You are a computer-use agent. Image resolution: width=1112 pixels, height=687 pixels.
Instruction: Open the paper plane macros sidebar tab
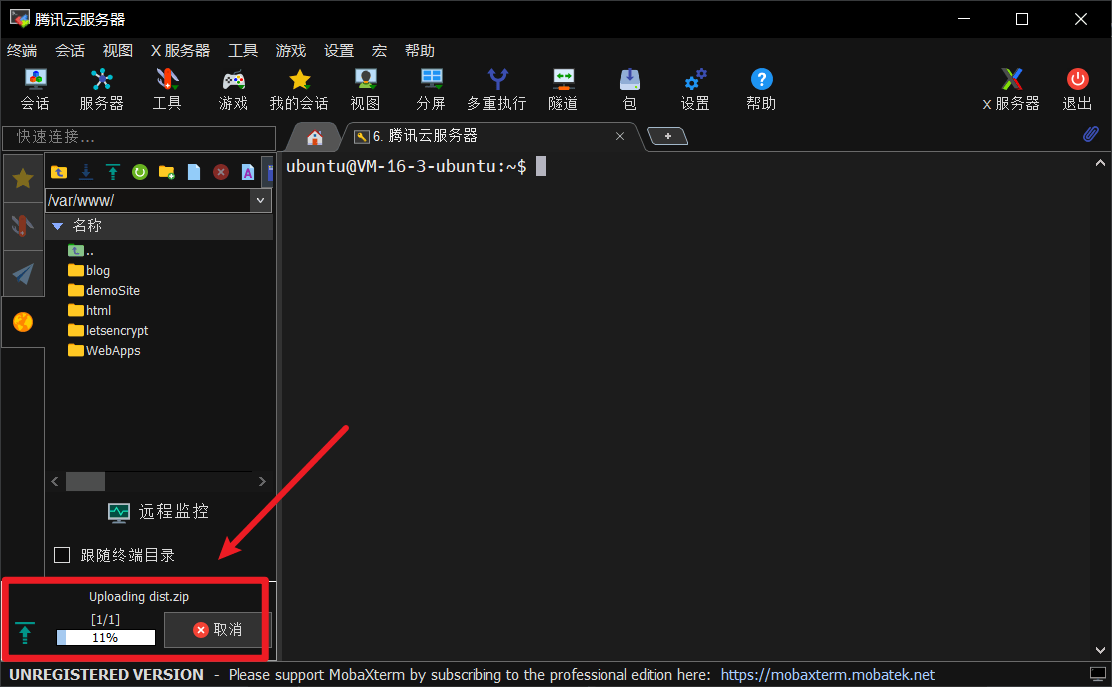(x=23, y=273)
